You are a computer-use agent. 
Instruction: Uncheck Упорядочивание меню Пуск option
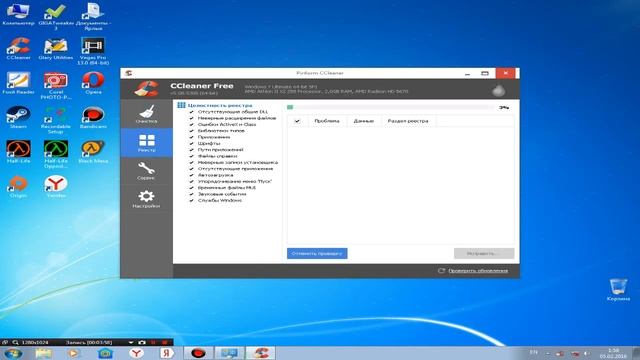coord(191,181)
